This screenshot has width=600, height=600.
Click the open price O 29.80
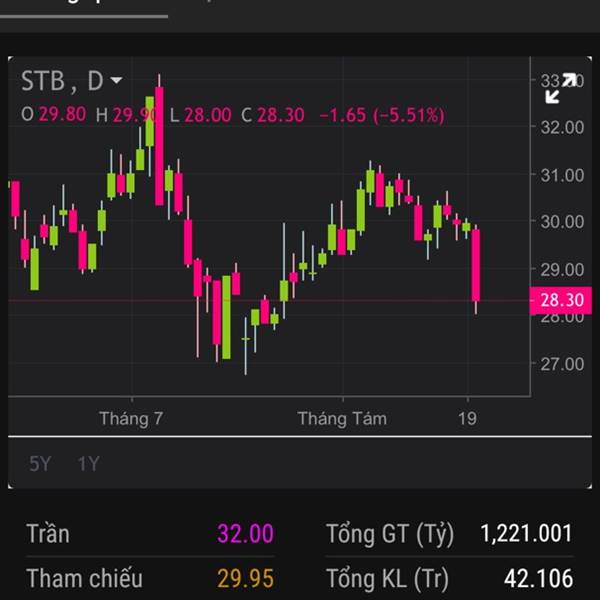click(54, 114)
